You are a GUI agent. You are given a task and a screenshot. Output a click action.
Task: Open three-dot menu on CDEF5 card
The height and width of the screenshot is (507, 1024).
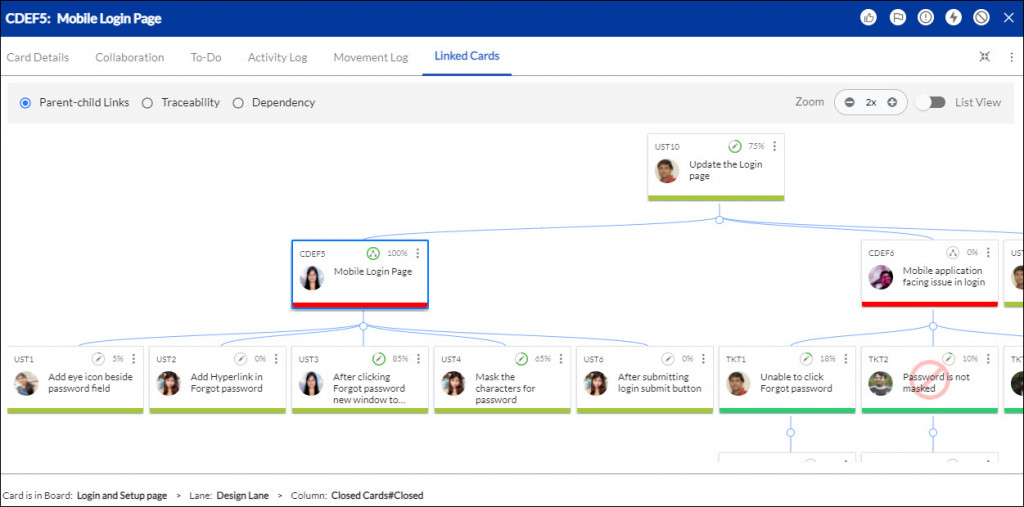[x=418, y=253]
